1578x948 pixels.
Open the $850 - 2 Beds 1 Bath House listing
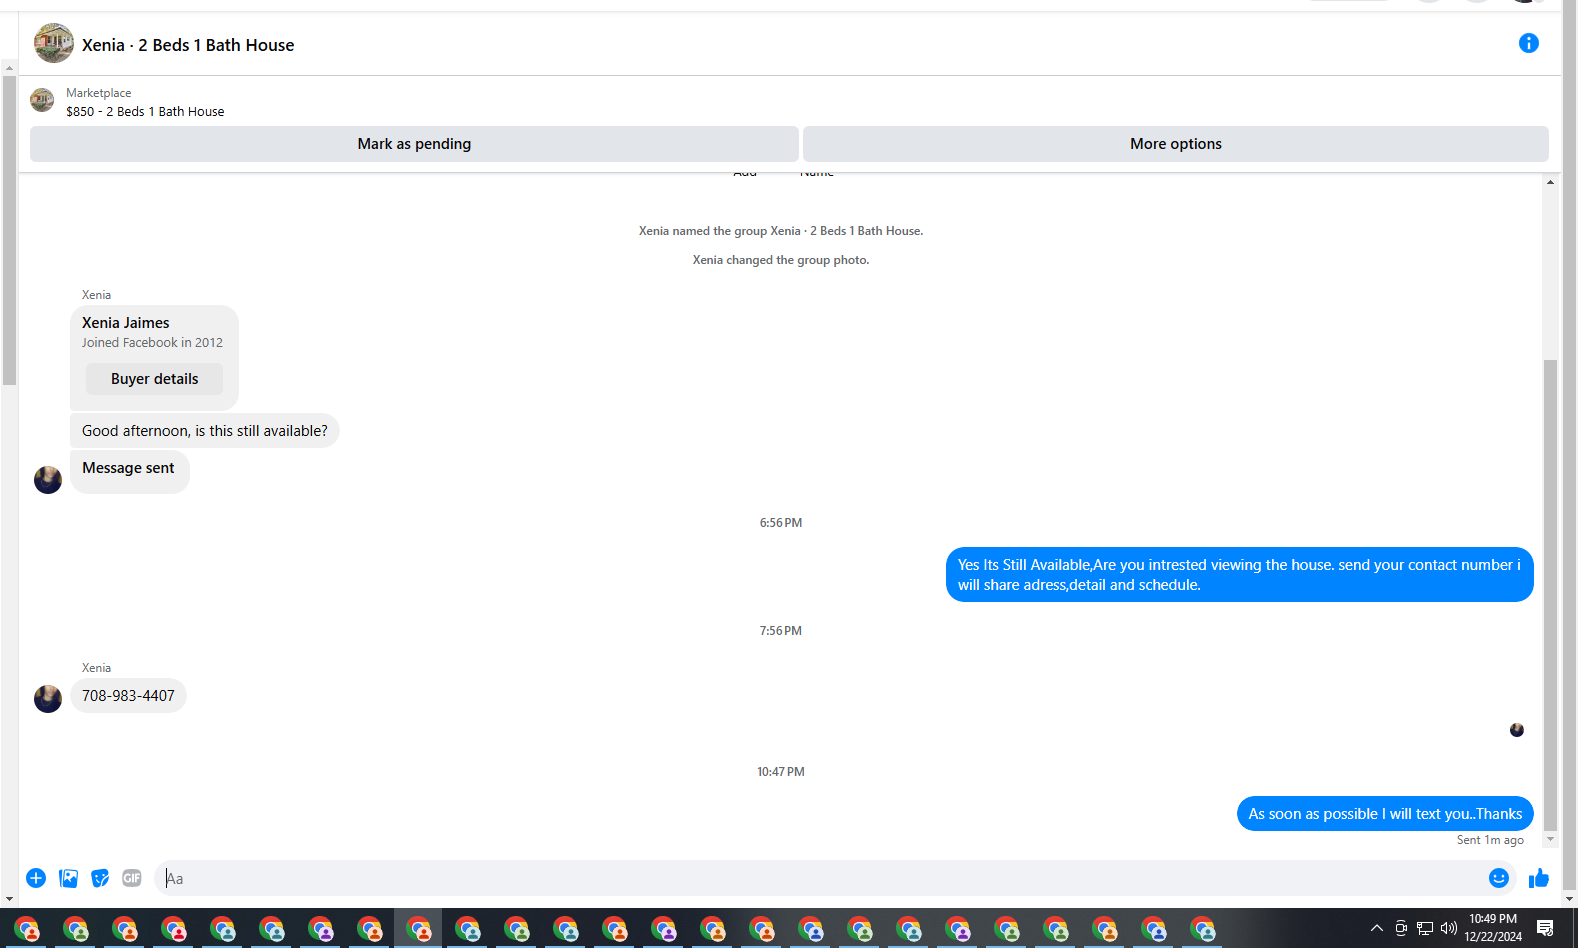click(x=145, y=112)
